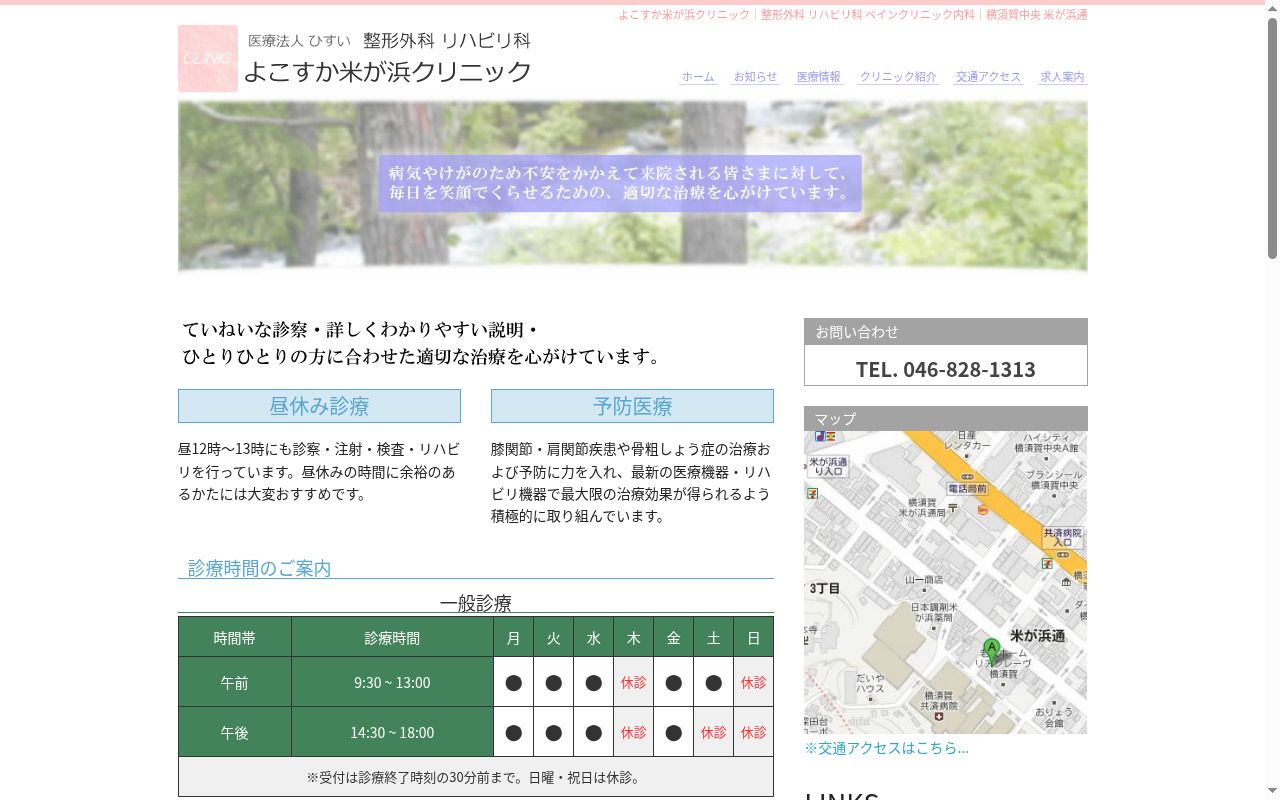The height and width of the screenshot is (800, 1280).
Task: Go to the お知らせ page
Action: pos(755,77)
